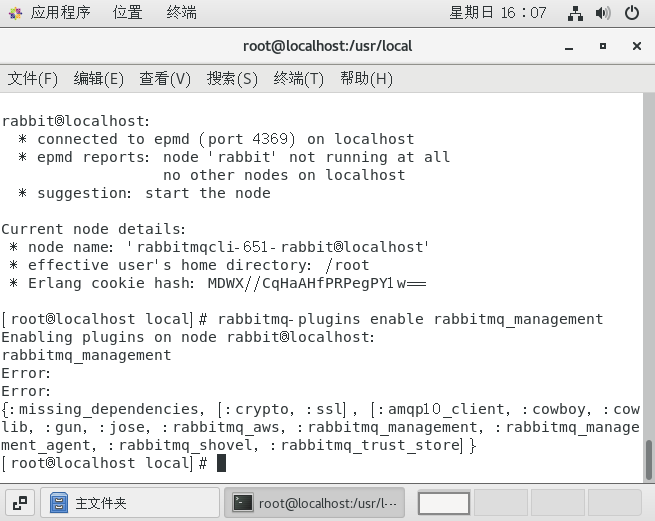Screen dimensions: 655x521
Task: Switch to the third workspace in the switcher
Action: tap(558, 503)
